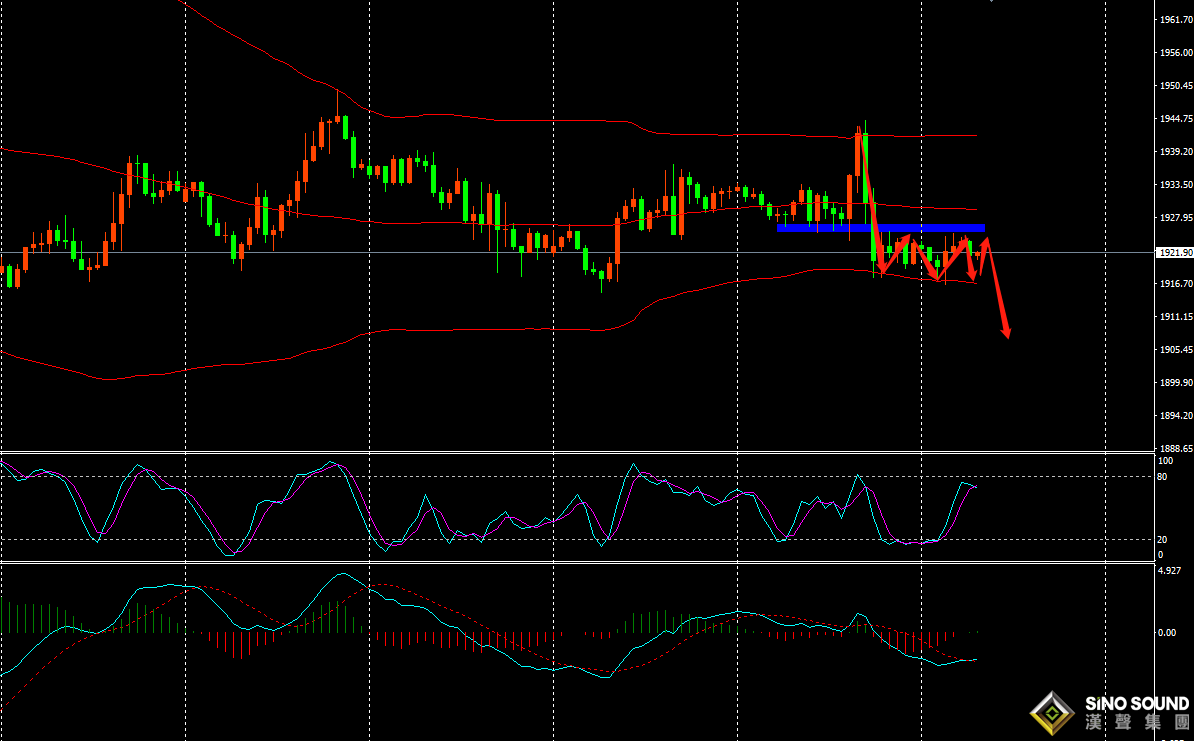Click the MACD zero level label 0.00

point(1166,633)
